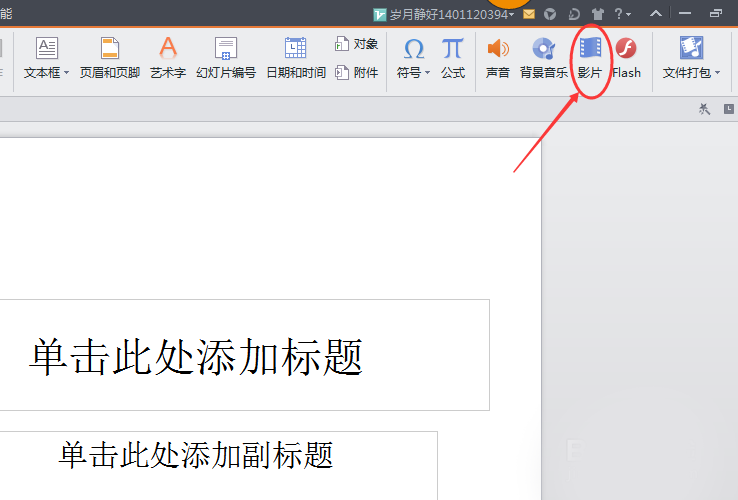The image size is (738, 500).
Task: Open the help question mark menu
Action: pyautogui.click(x=622, y=14)
